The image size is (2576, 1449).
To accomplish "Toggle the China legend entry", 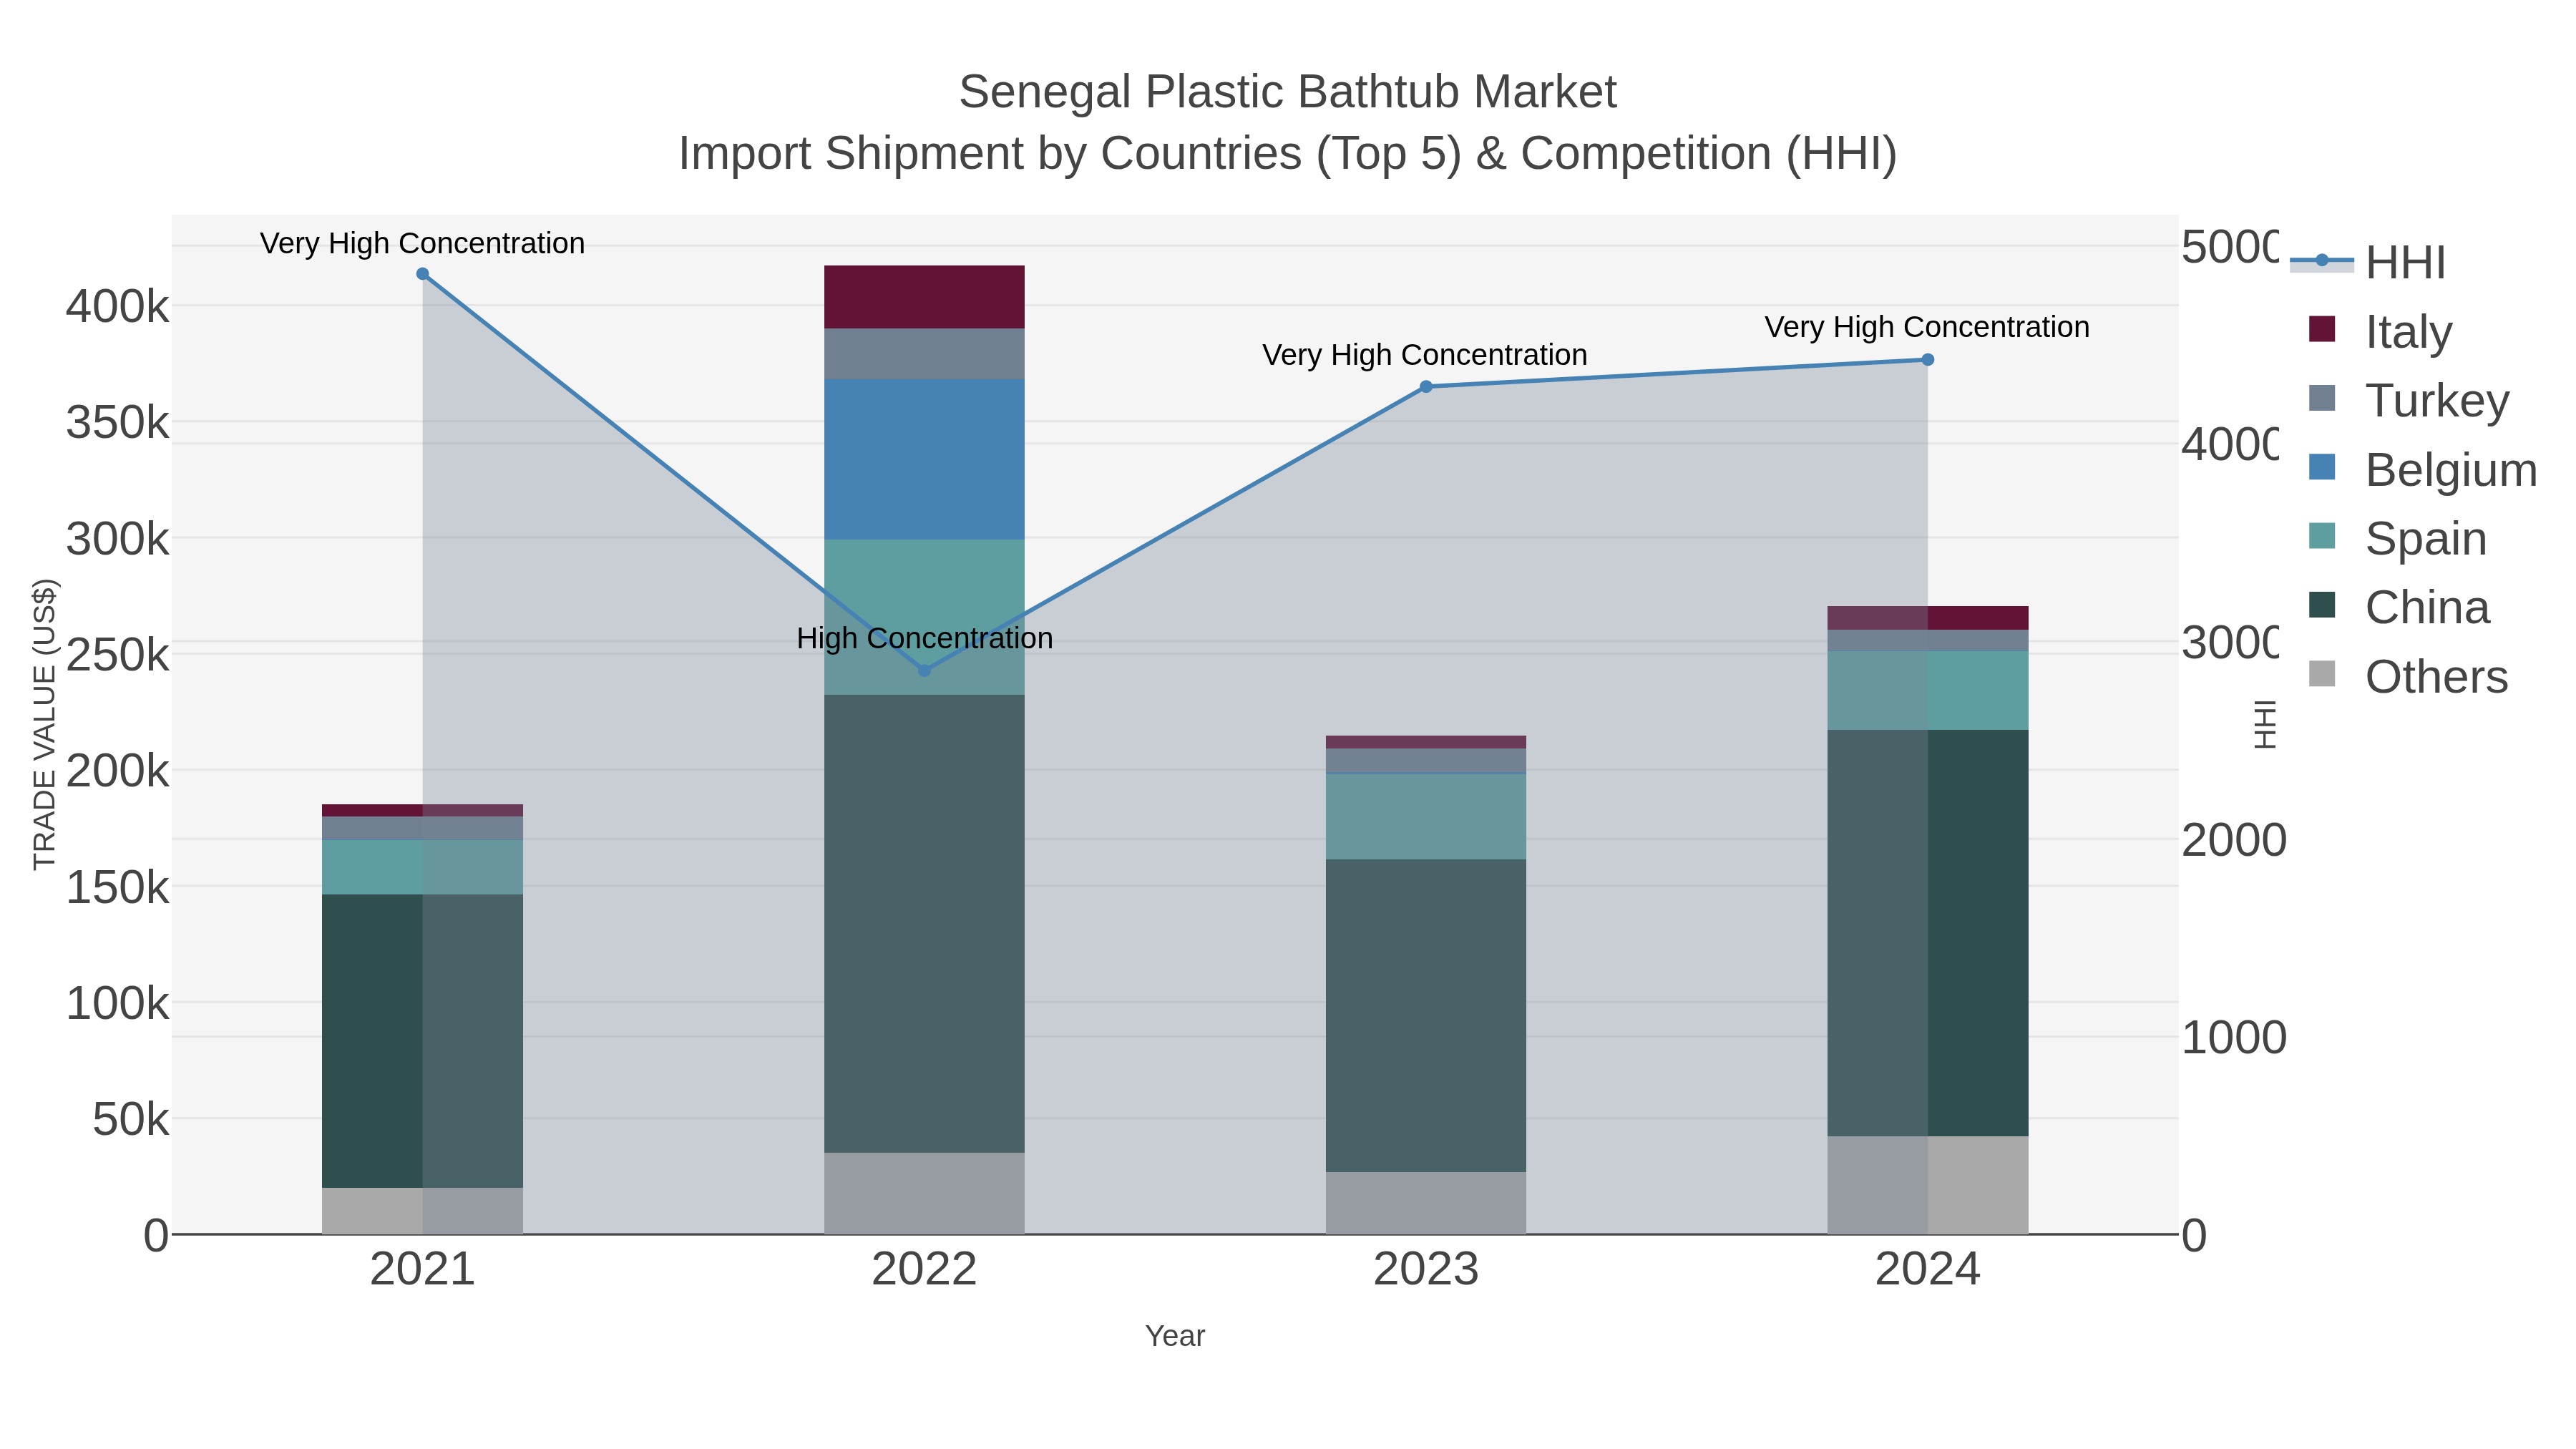I will (2399, 607).
